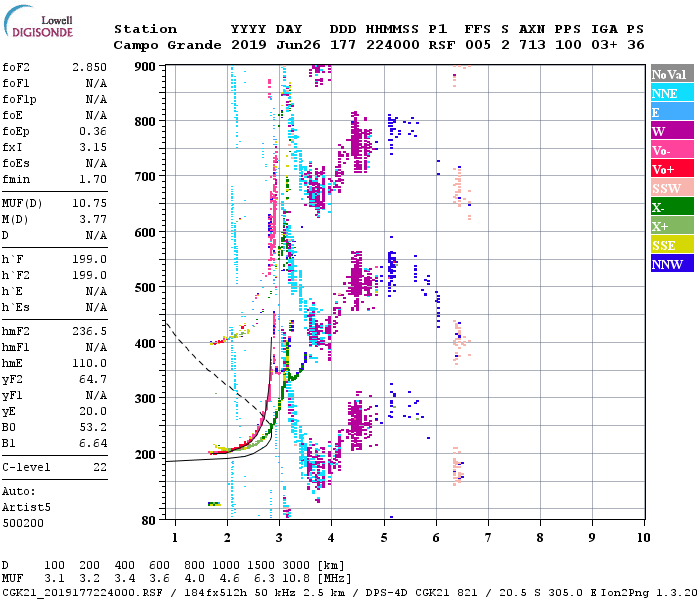The height and width of the screenshot is (600, 700).
Task: Select the Vo+ red legend swatch
Action: (x=672, y=168)
